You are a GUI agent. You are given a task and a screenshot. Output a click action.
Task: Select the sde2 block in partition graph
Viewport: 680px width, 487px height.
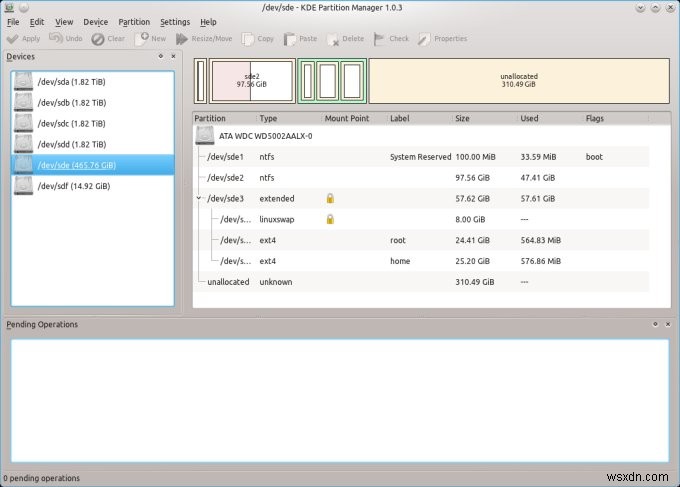[x=250, y=80]
